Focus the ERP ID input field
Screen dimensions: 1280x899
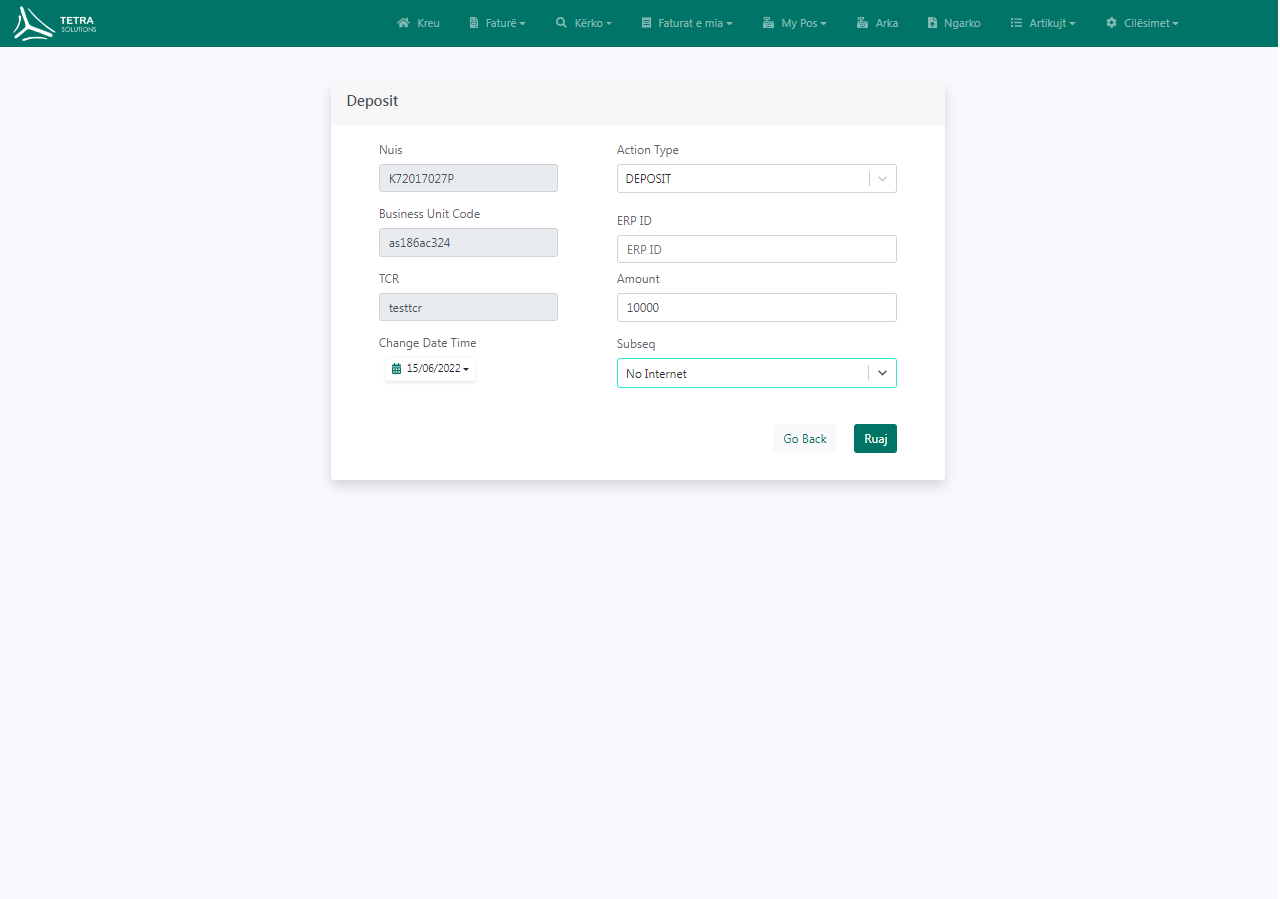click(x=757, y=249)
